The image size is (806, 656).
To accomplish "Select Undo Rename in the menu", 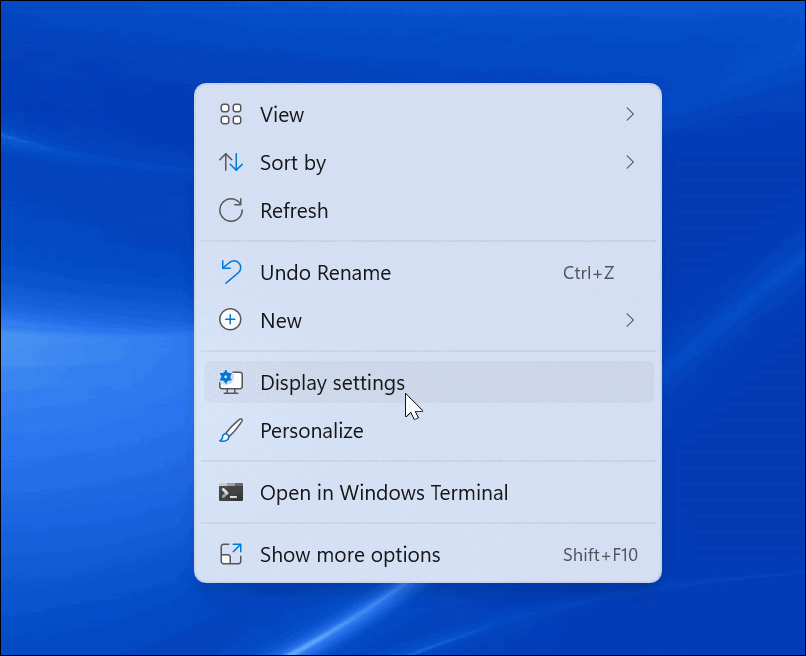I will (428, 272).
